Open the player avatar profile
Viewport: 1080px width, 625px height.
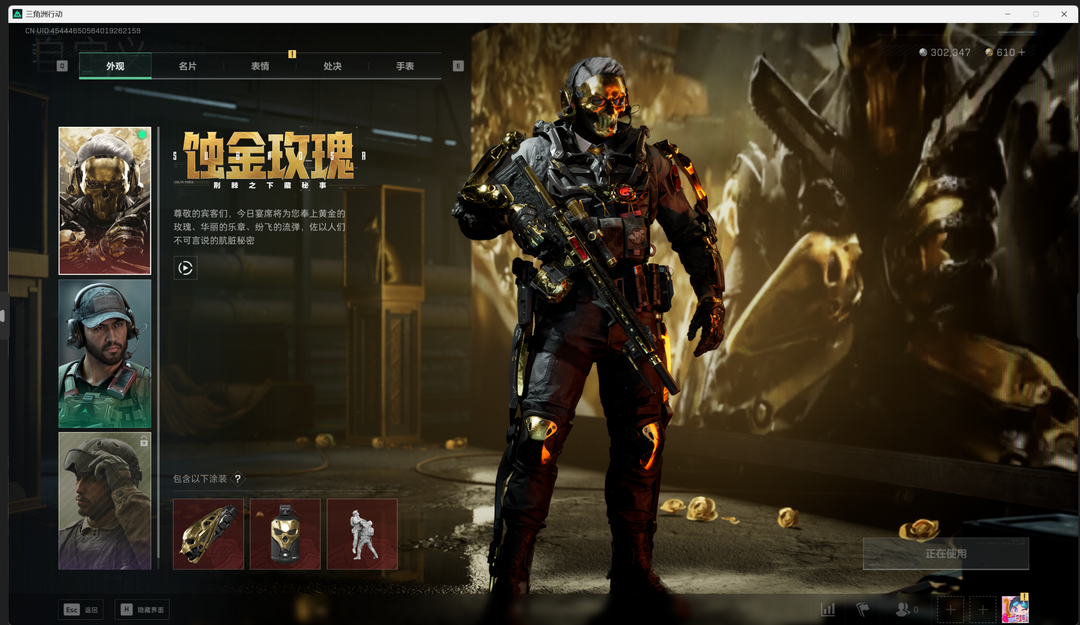point(1015,609)
